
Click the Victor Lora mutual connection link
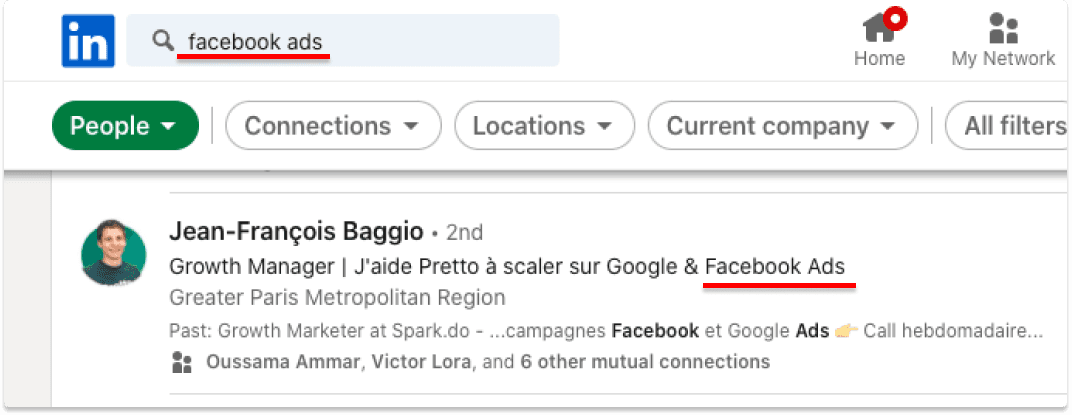click(x=421, y=362)
